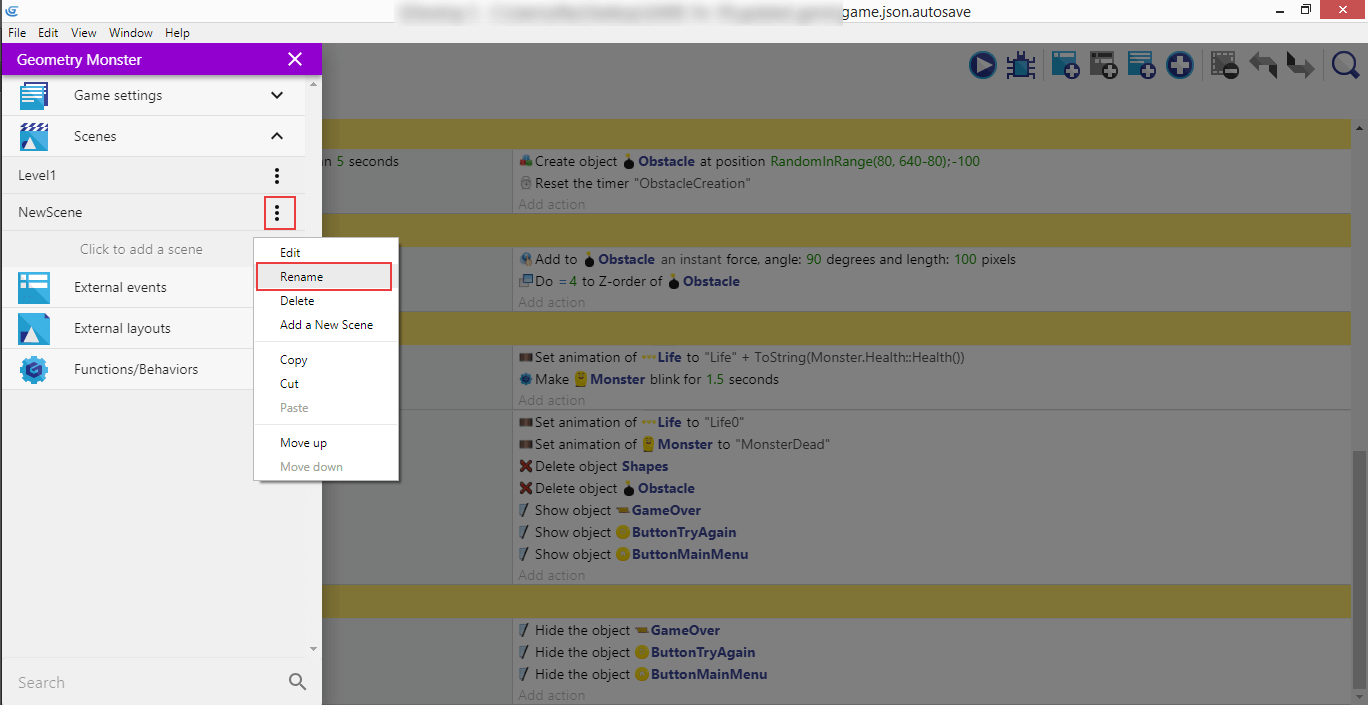Collapse the Scenes section
Image resolution: width=1368 pixels, height=705 pixels.
(x=277, y=136)
